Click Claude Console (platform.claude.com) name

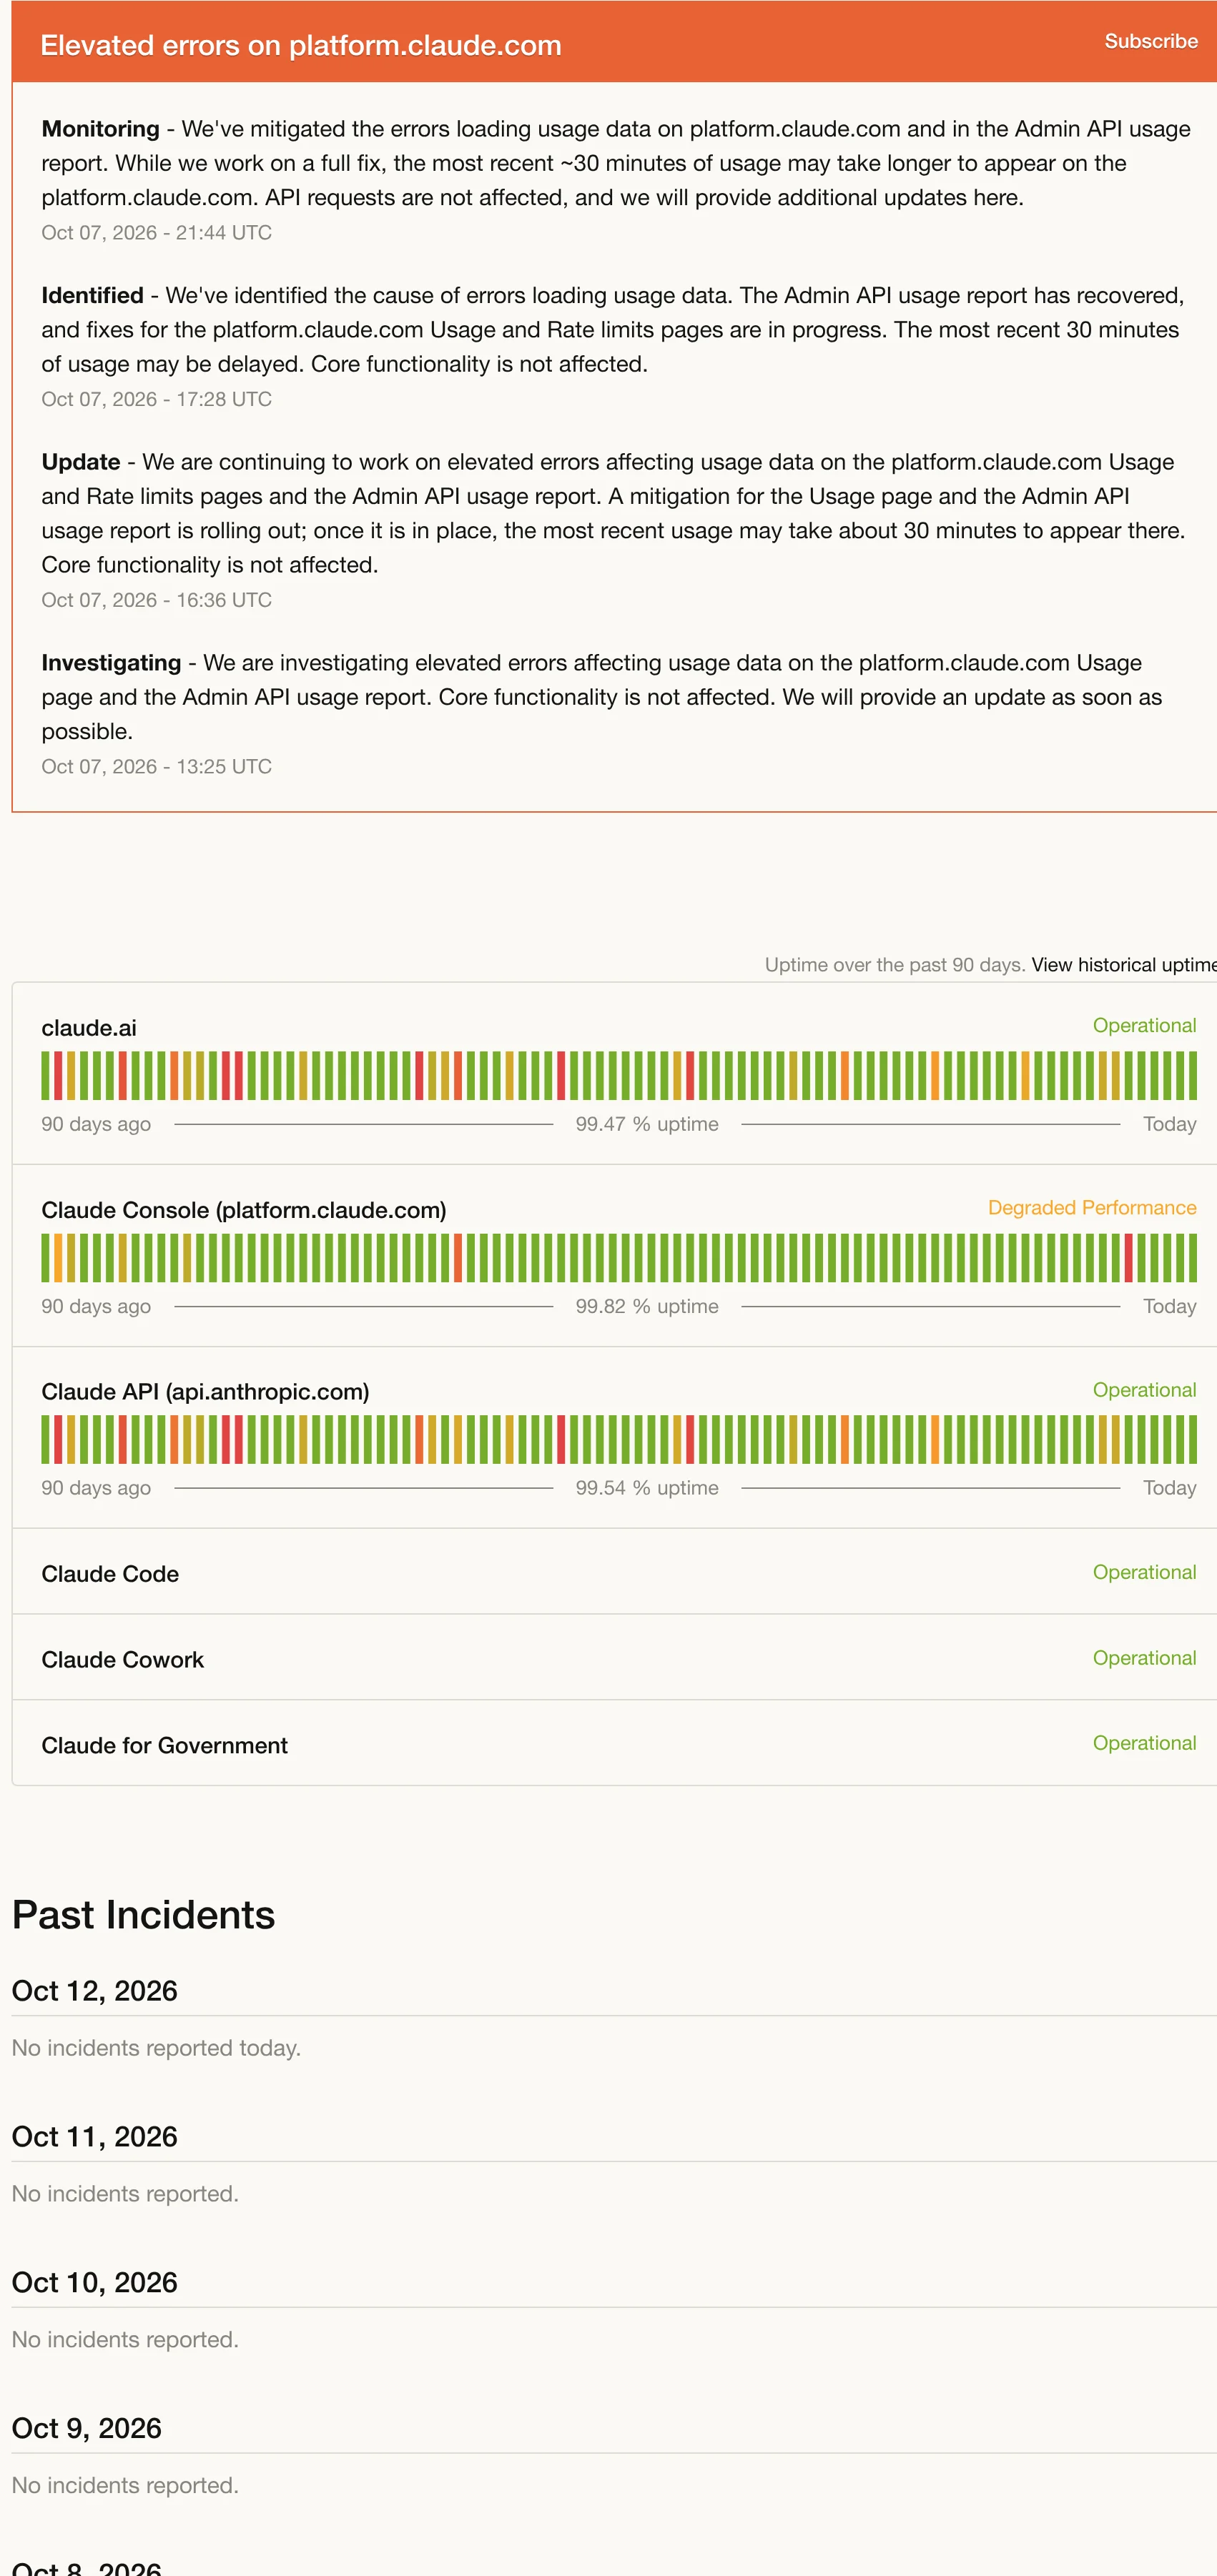pyautogui.click(x=244, y=1210)
